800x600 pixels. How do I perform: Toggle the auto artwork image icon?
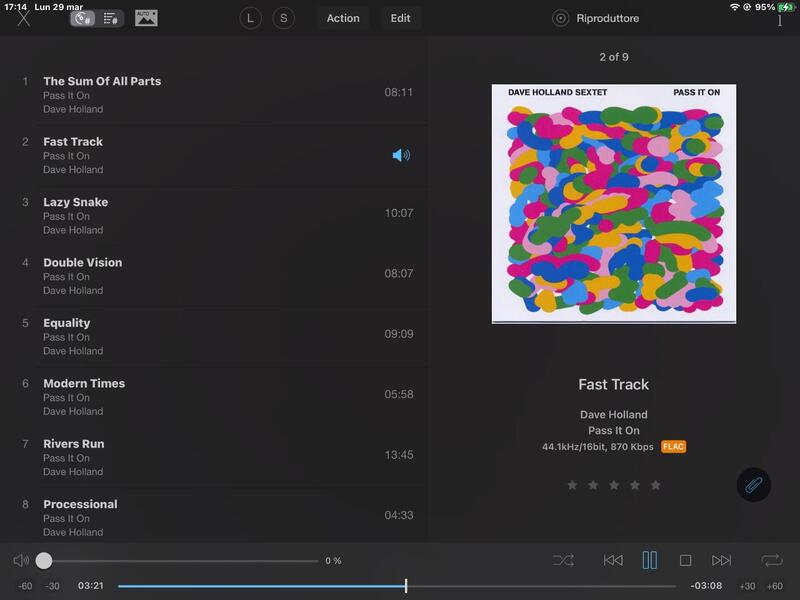tap(146, 18)
